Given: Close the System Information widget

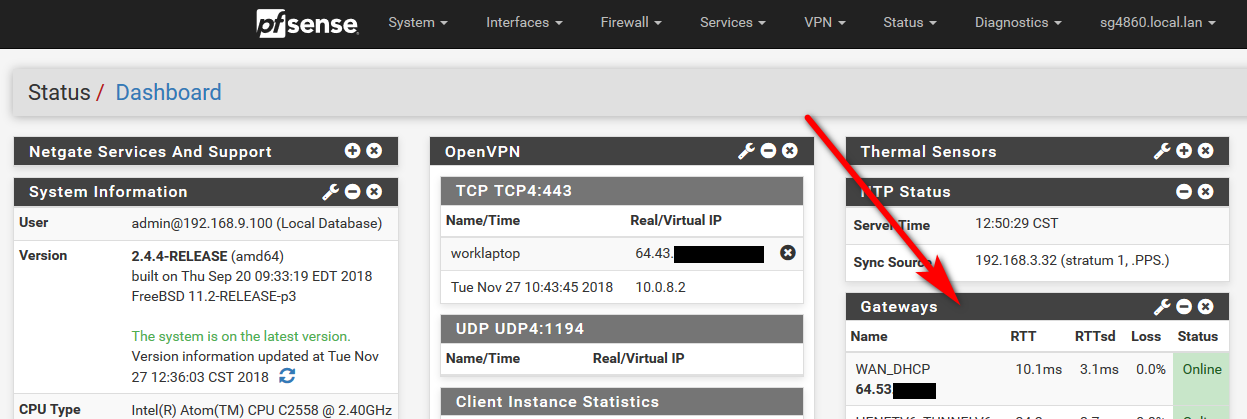Looking at the screenshot, I should click(x=374, y=191).
